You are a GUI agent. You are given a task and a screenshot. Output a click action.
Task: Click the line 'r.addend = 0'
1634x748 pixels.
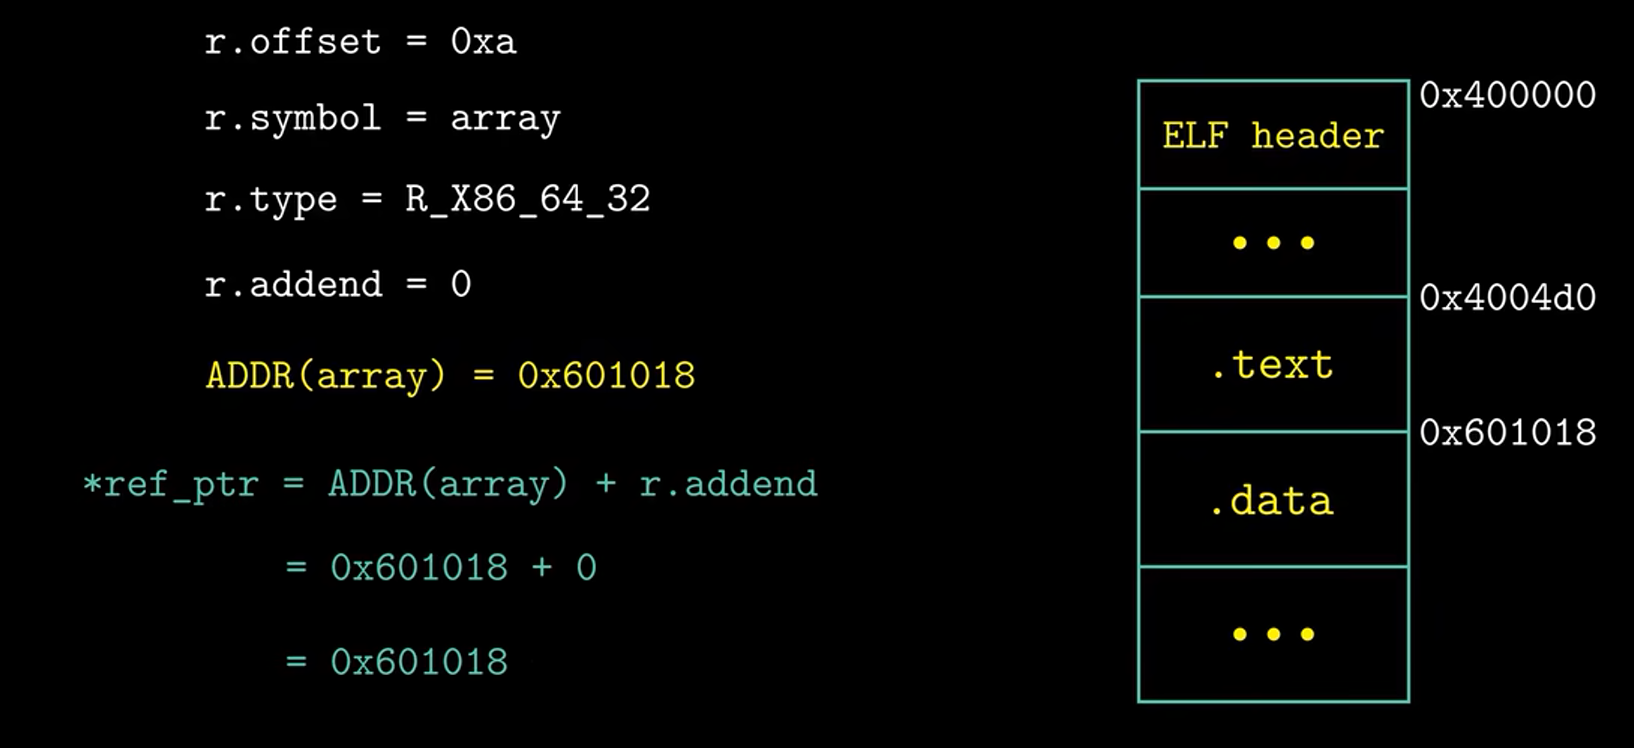click(337, 284)
